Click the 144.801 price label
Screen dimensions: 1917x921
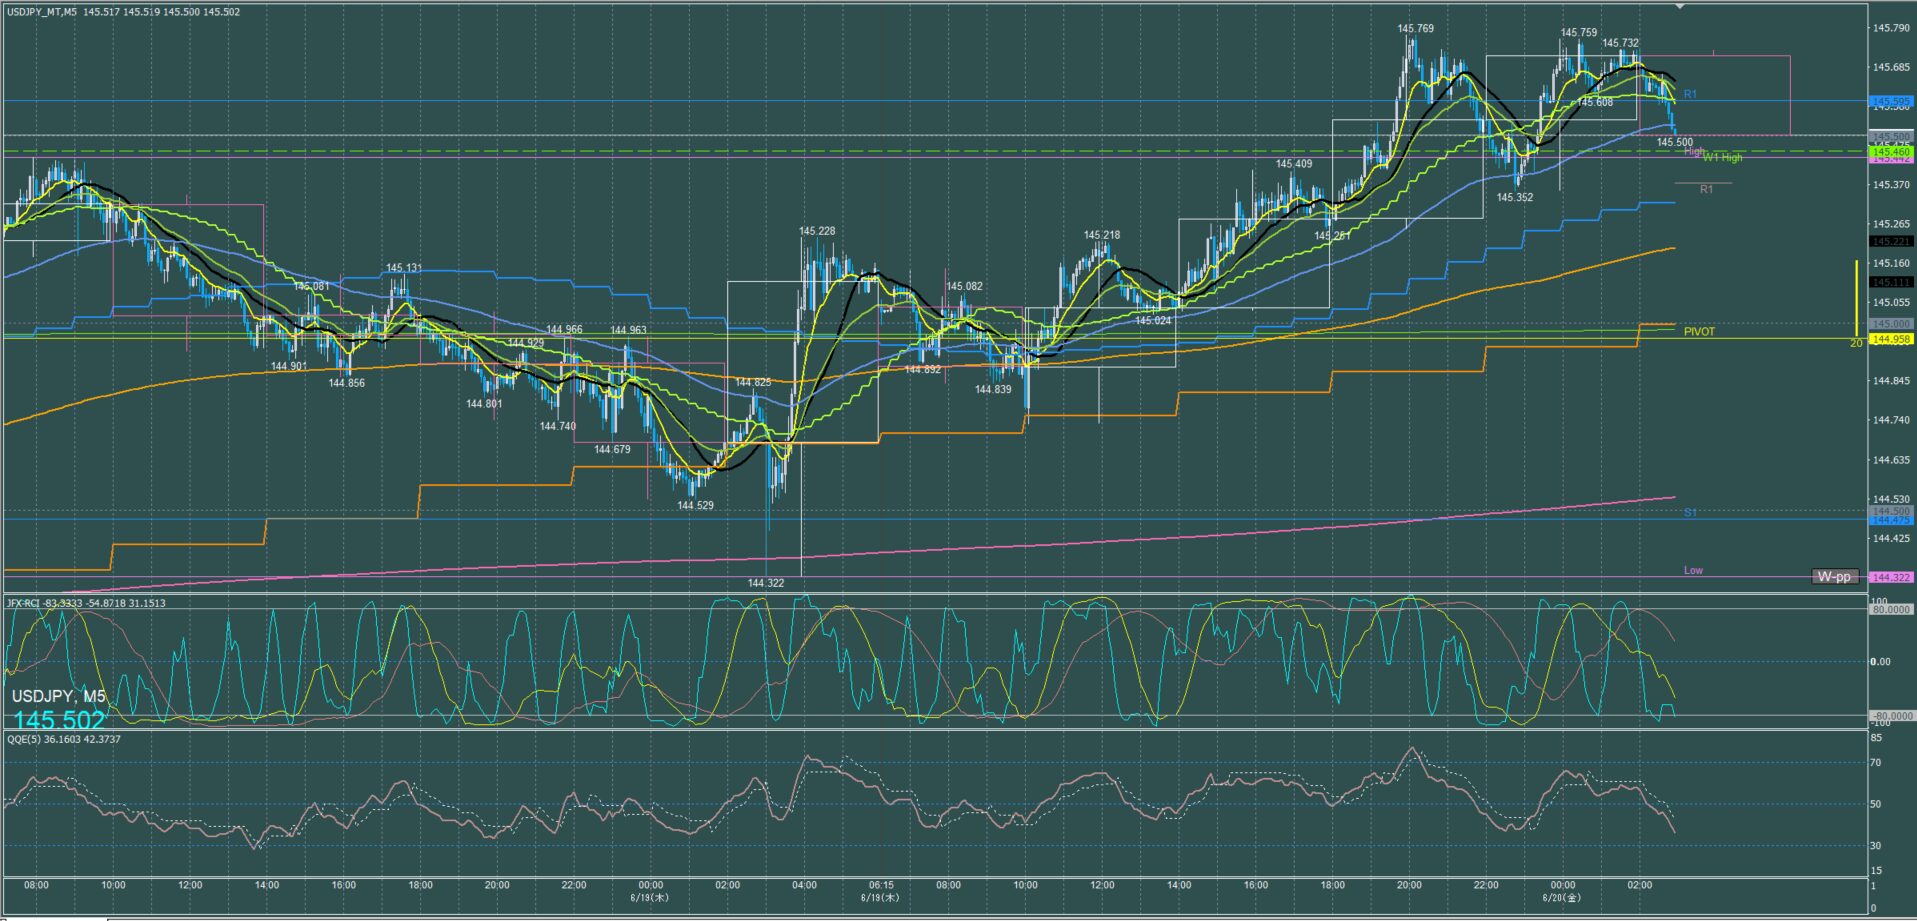[x=484, y=404]
